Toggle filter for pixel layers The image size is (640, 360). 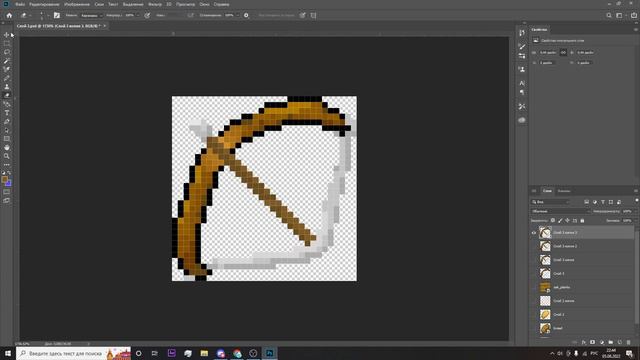587,202
